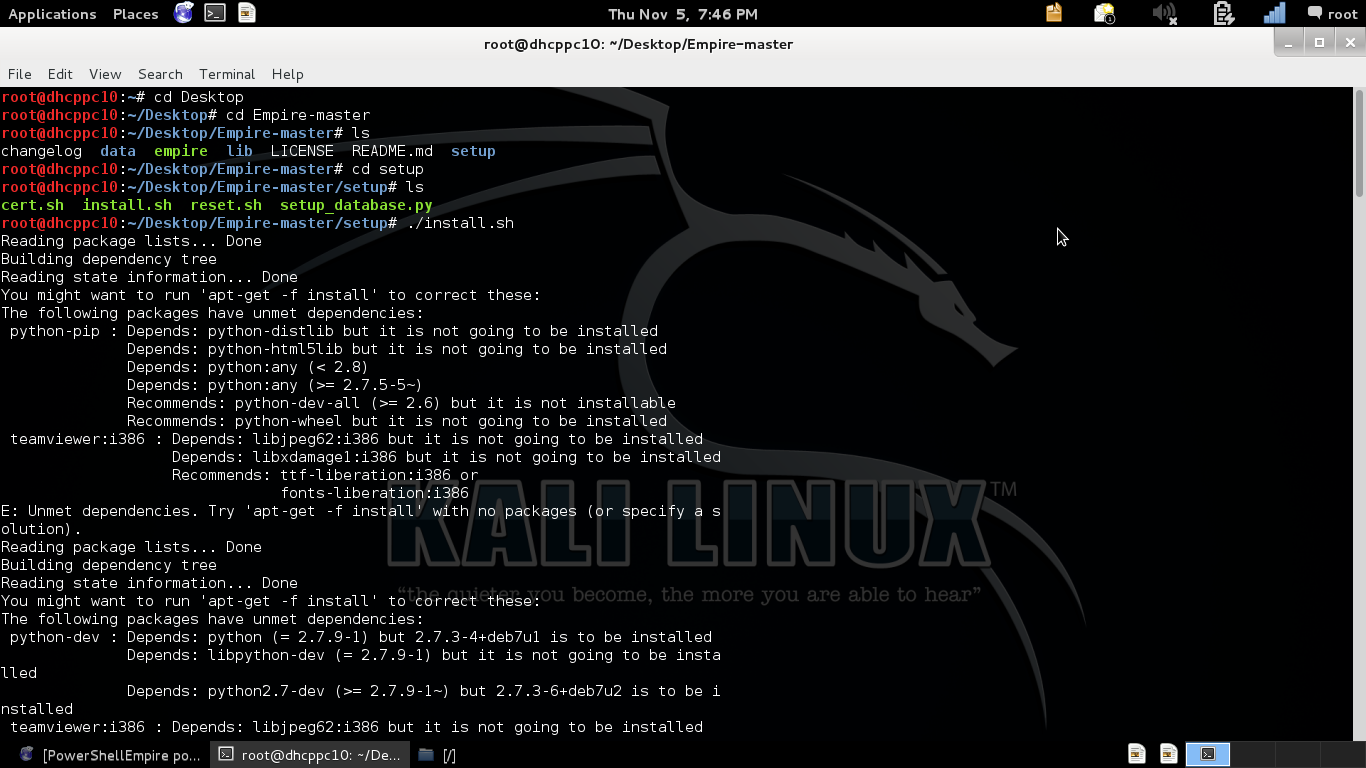Click the terminal vertical scrollbar handle
The width and height of the screenshot is (1366, 768).
1359,142
